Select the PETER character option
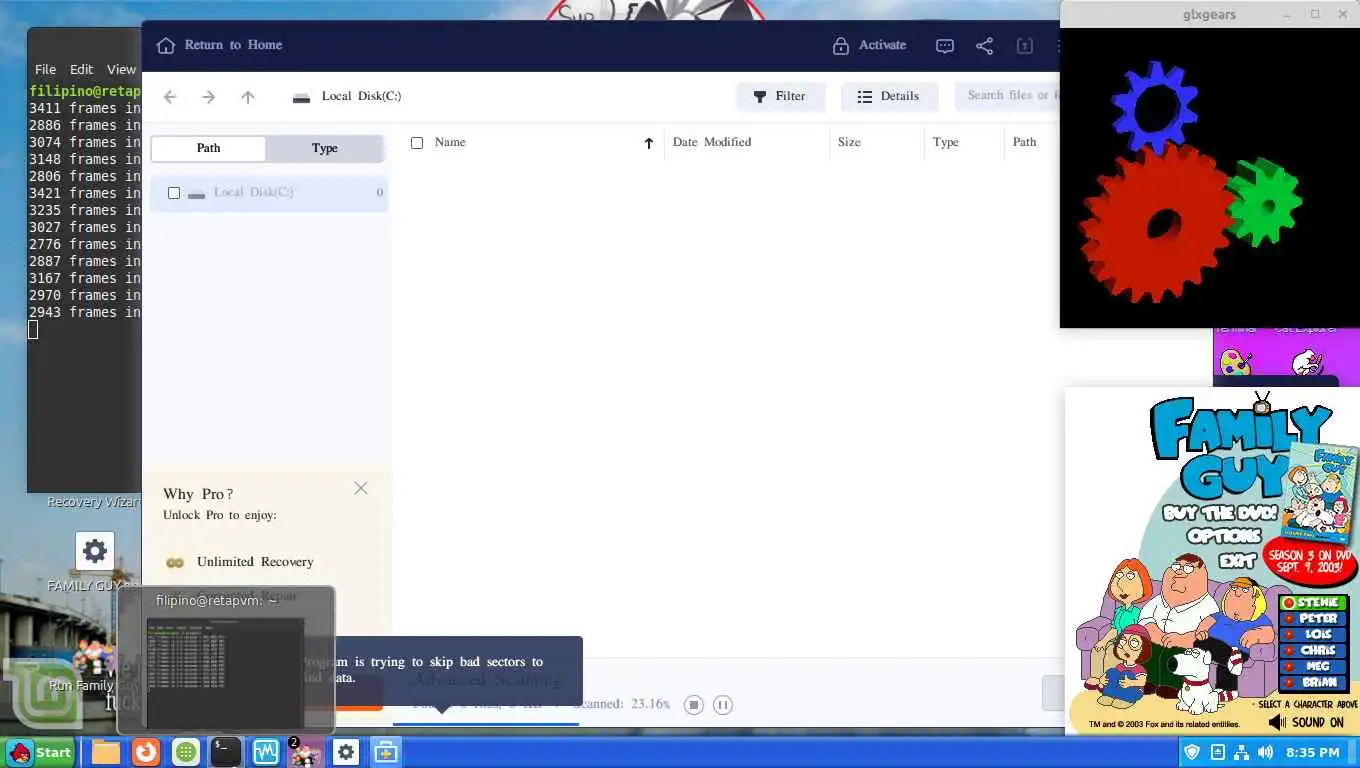This screenshot has height=768, width=1360. point(1314,619)
